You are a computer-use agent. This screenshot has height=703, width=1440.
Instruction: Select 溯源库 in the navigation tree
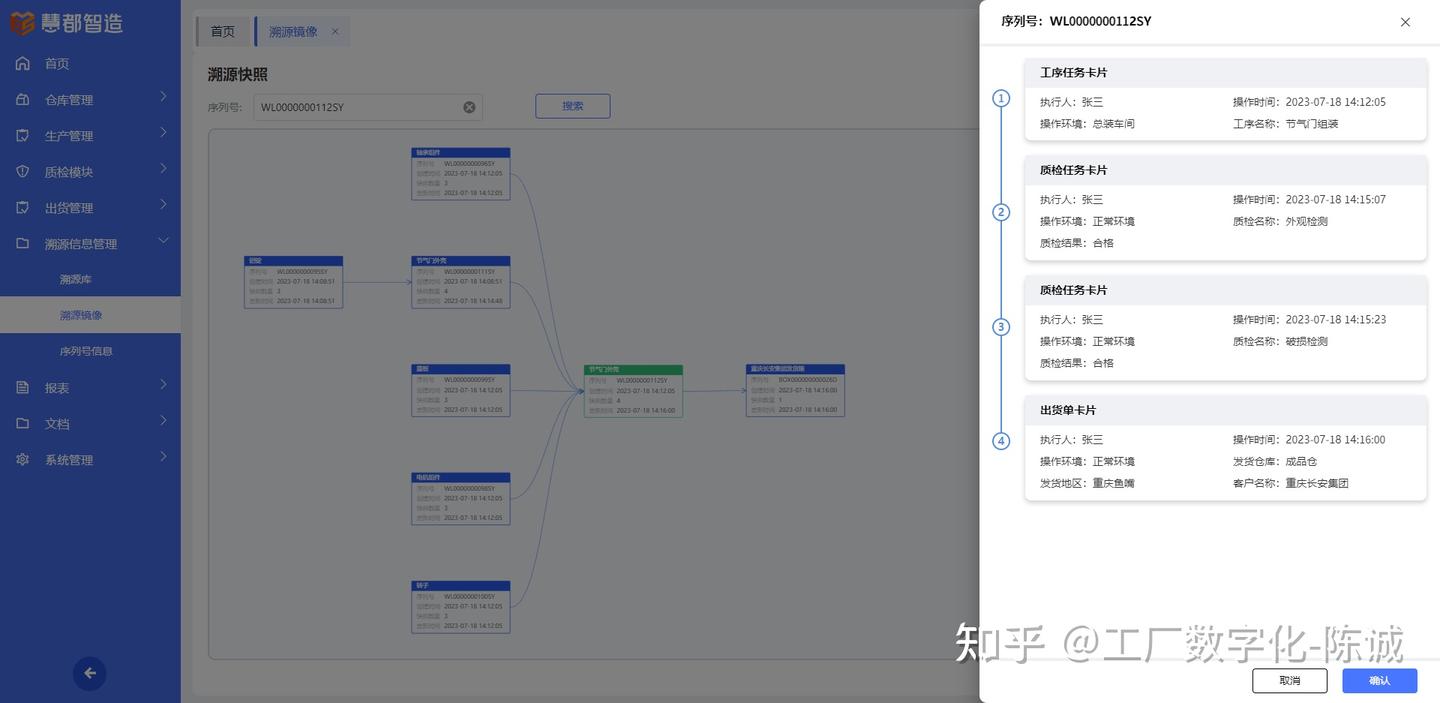(75, 276)
